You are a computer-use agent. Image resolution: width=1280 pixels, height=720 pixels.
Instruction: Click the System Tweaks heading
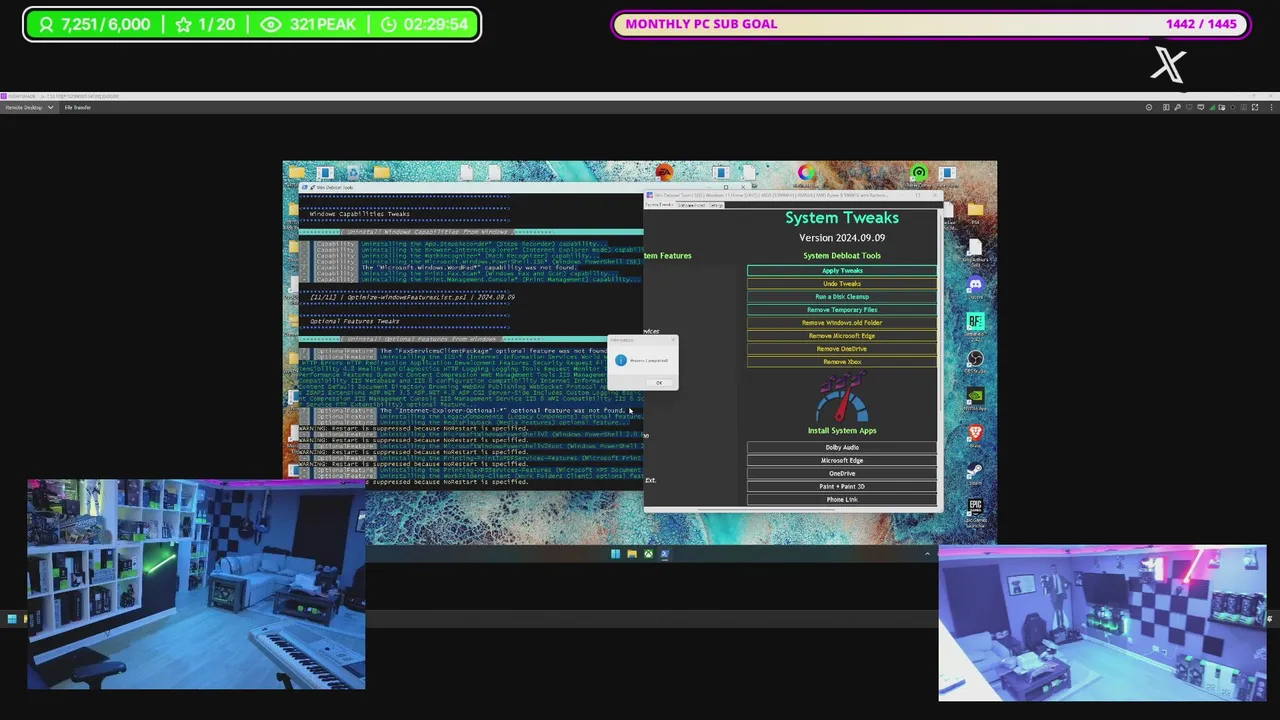(x=842, y=218)
